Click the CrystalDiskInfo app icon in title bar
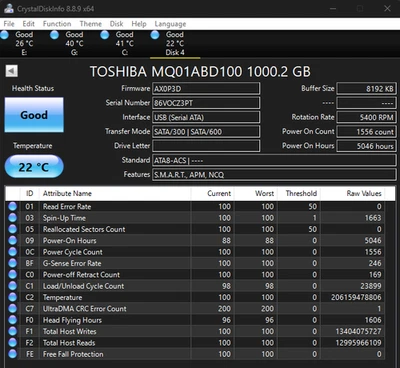 (9, 8)
